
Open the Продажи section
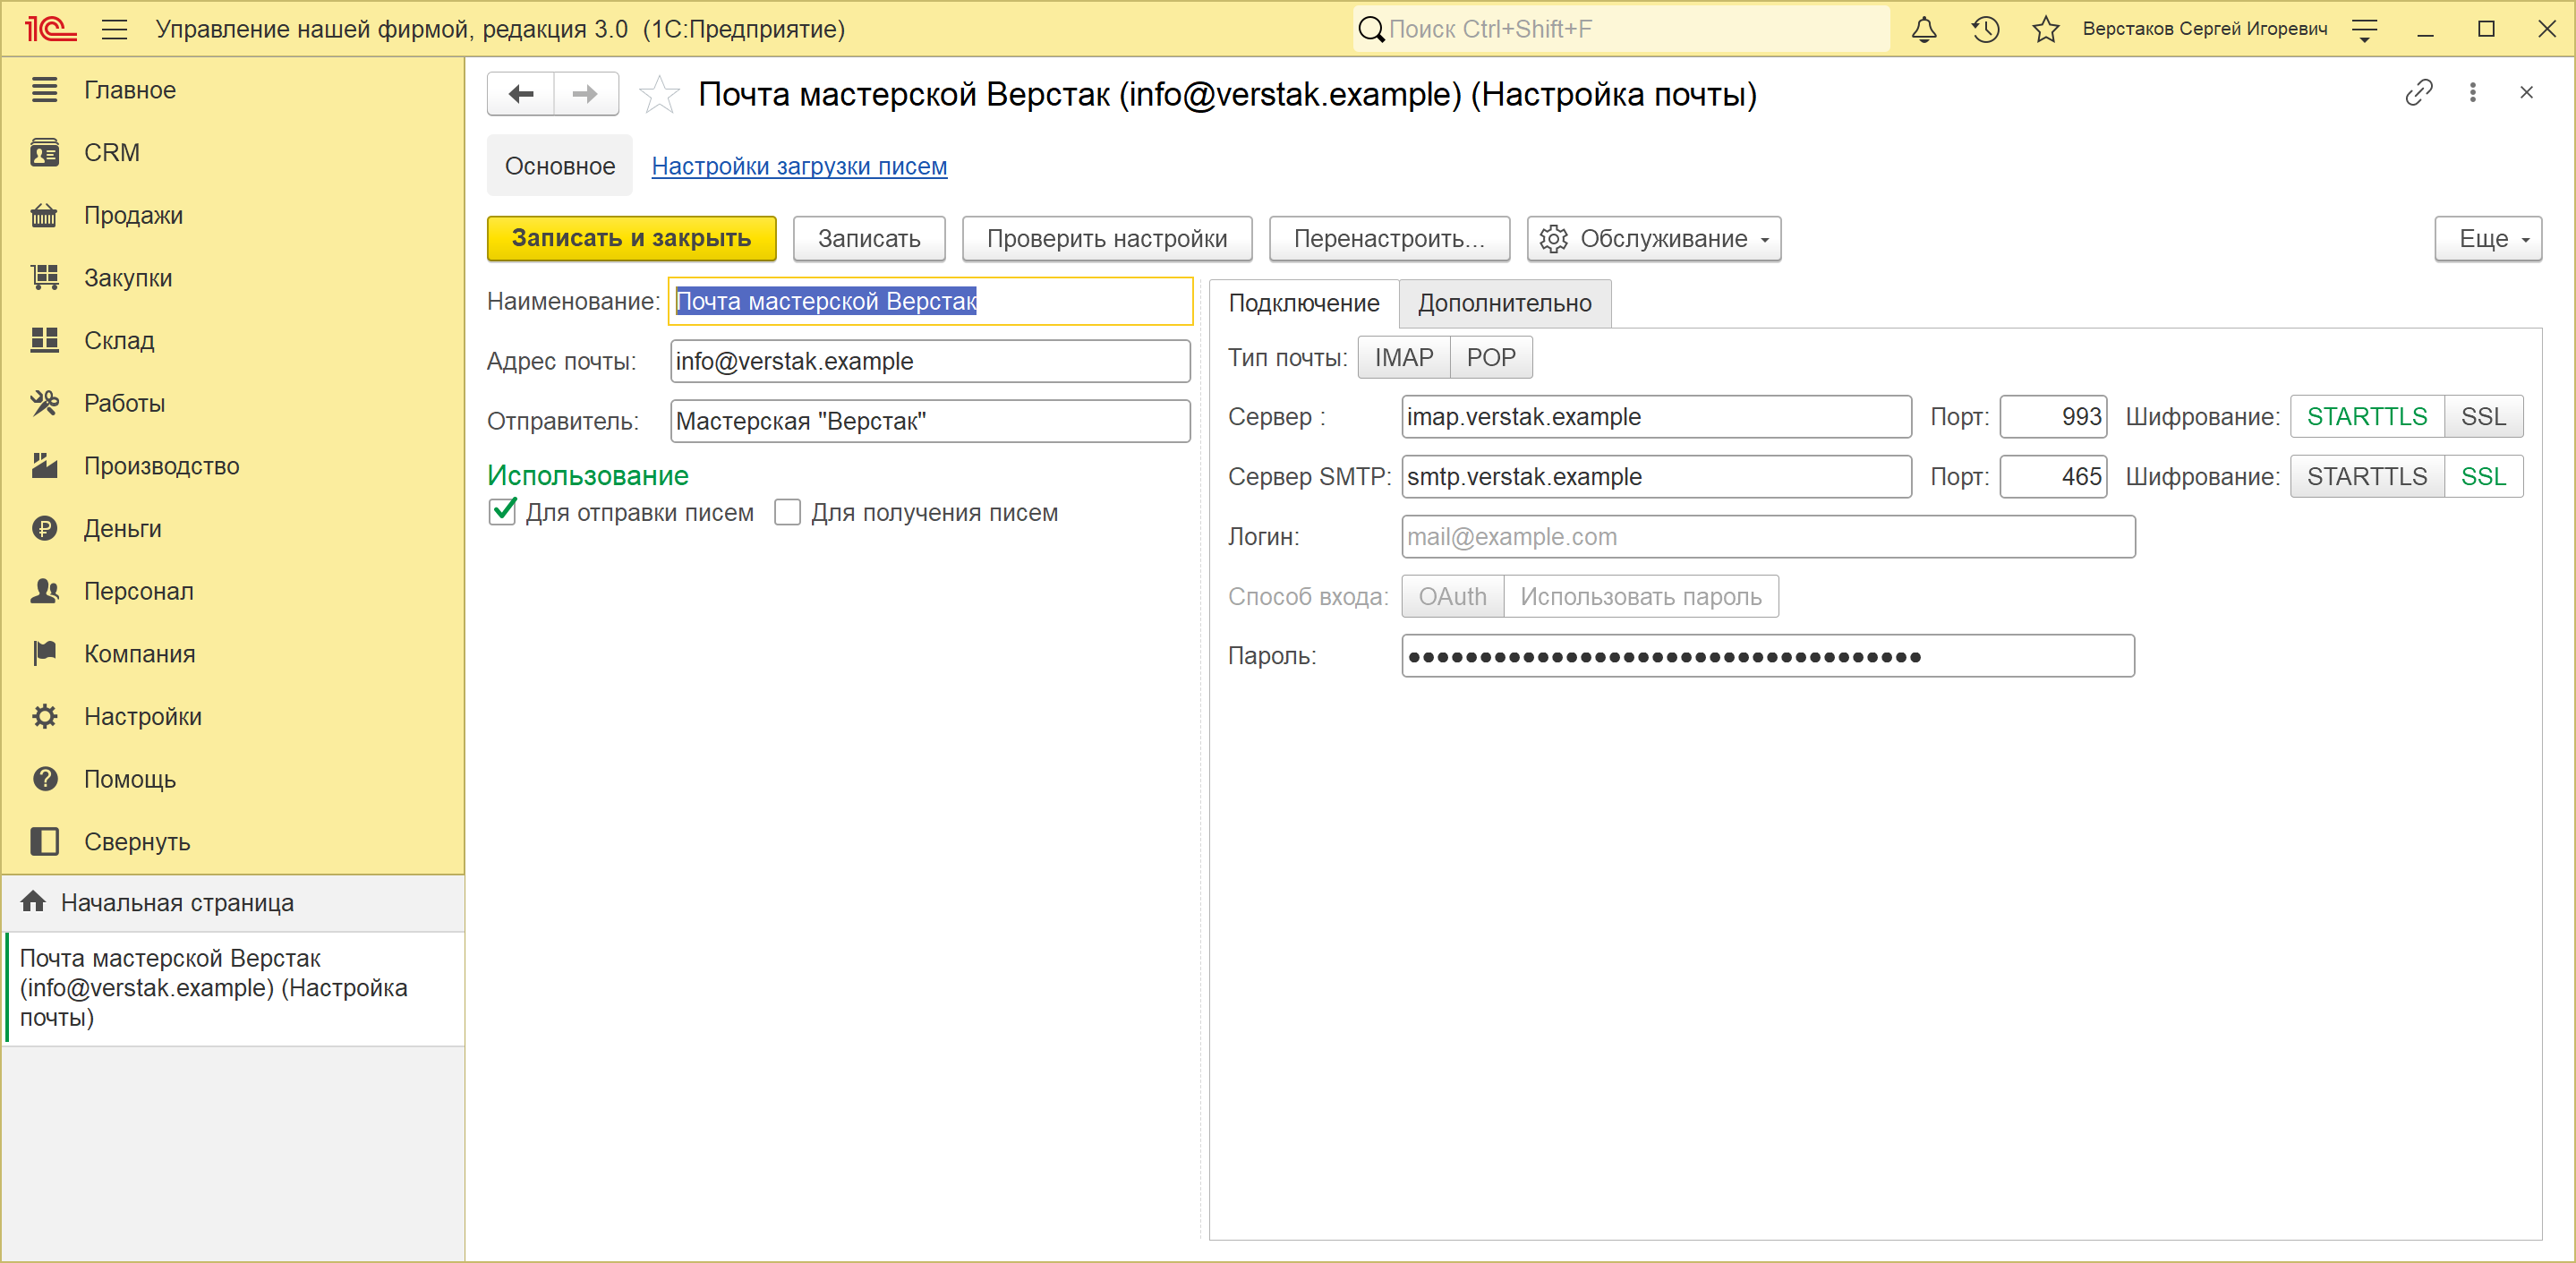[232, 215]
